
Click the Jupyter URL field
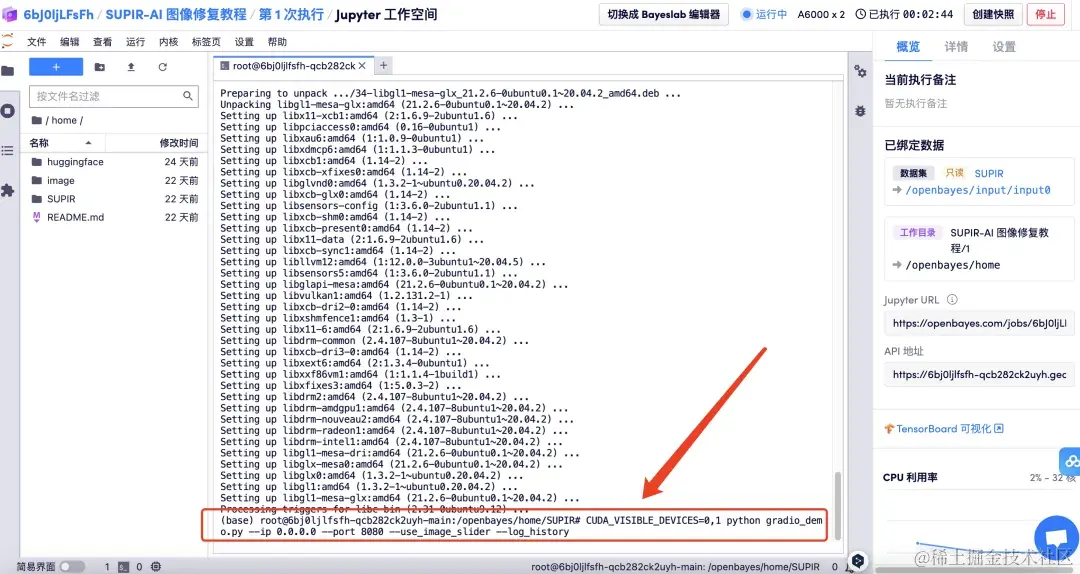[x=979, y=323]
